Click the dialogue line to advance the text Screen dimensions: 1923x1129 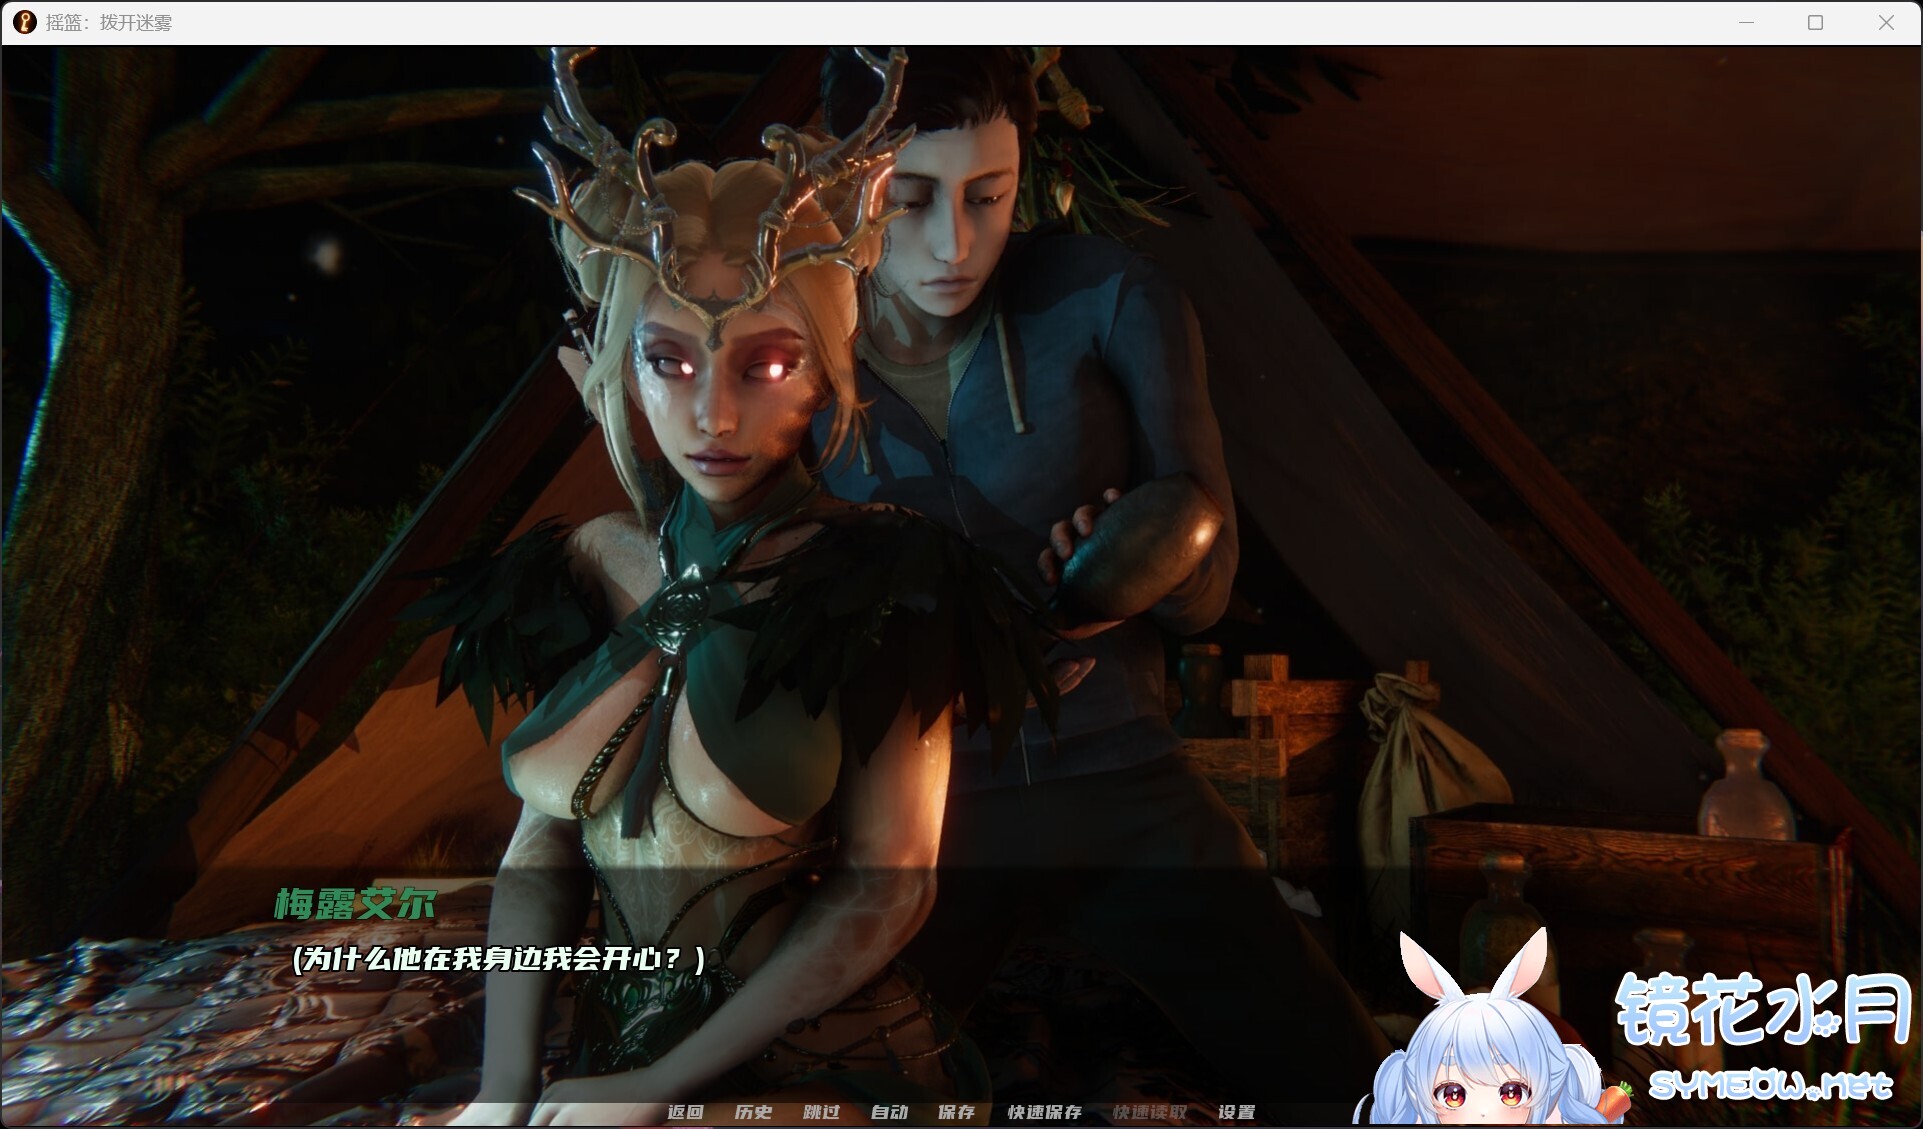(x=499, y=959)
